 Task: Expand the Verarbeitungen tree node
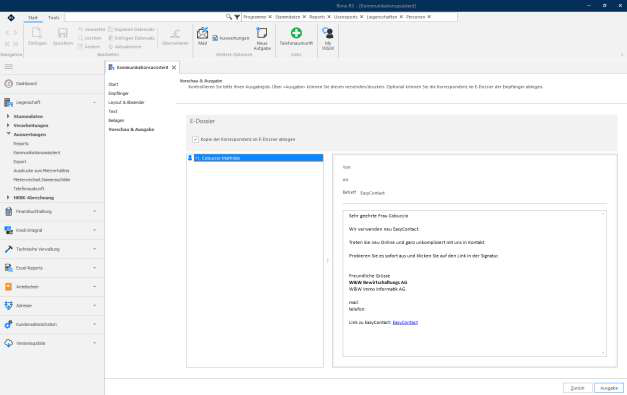coord(8,126)
